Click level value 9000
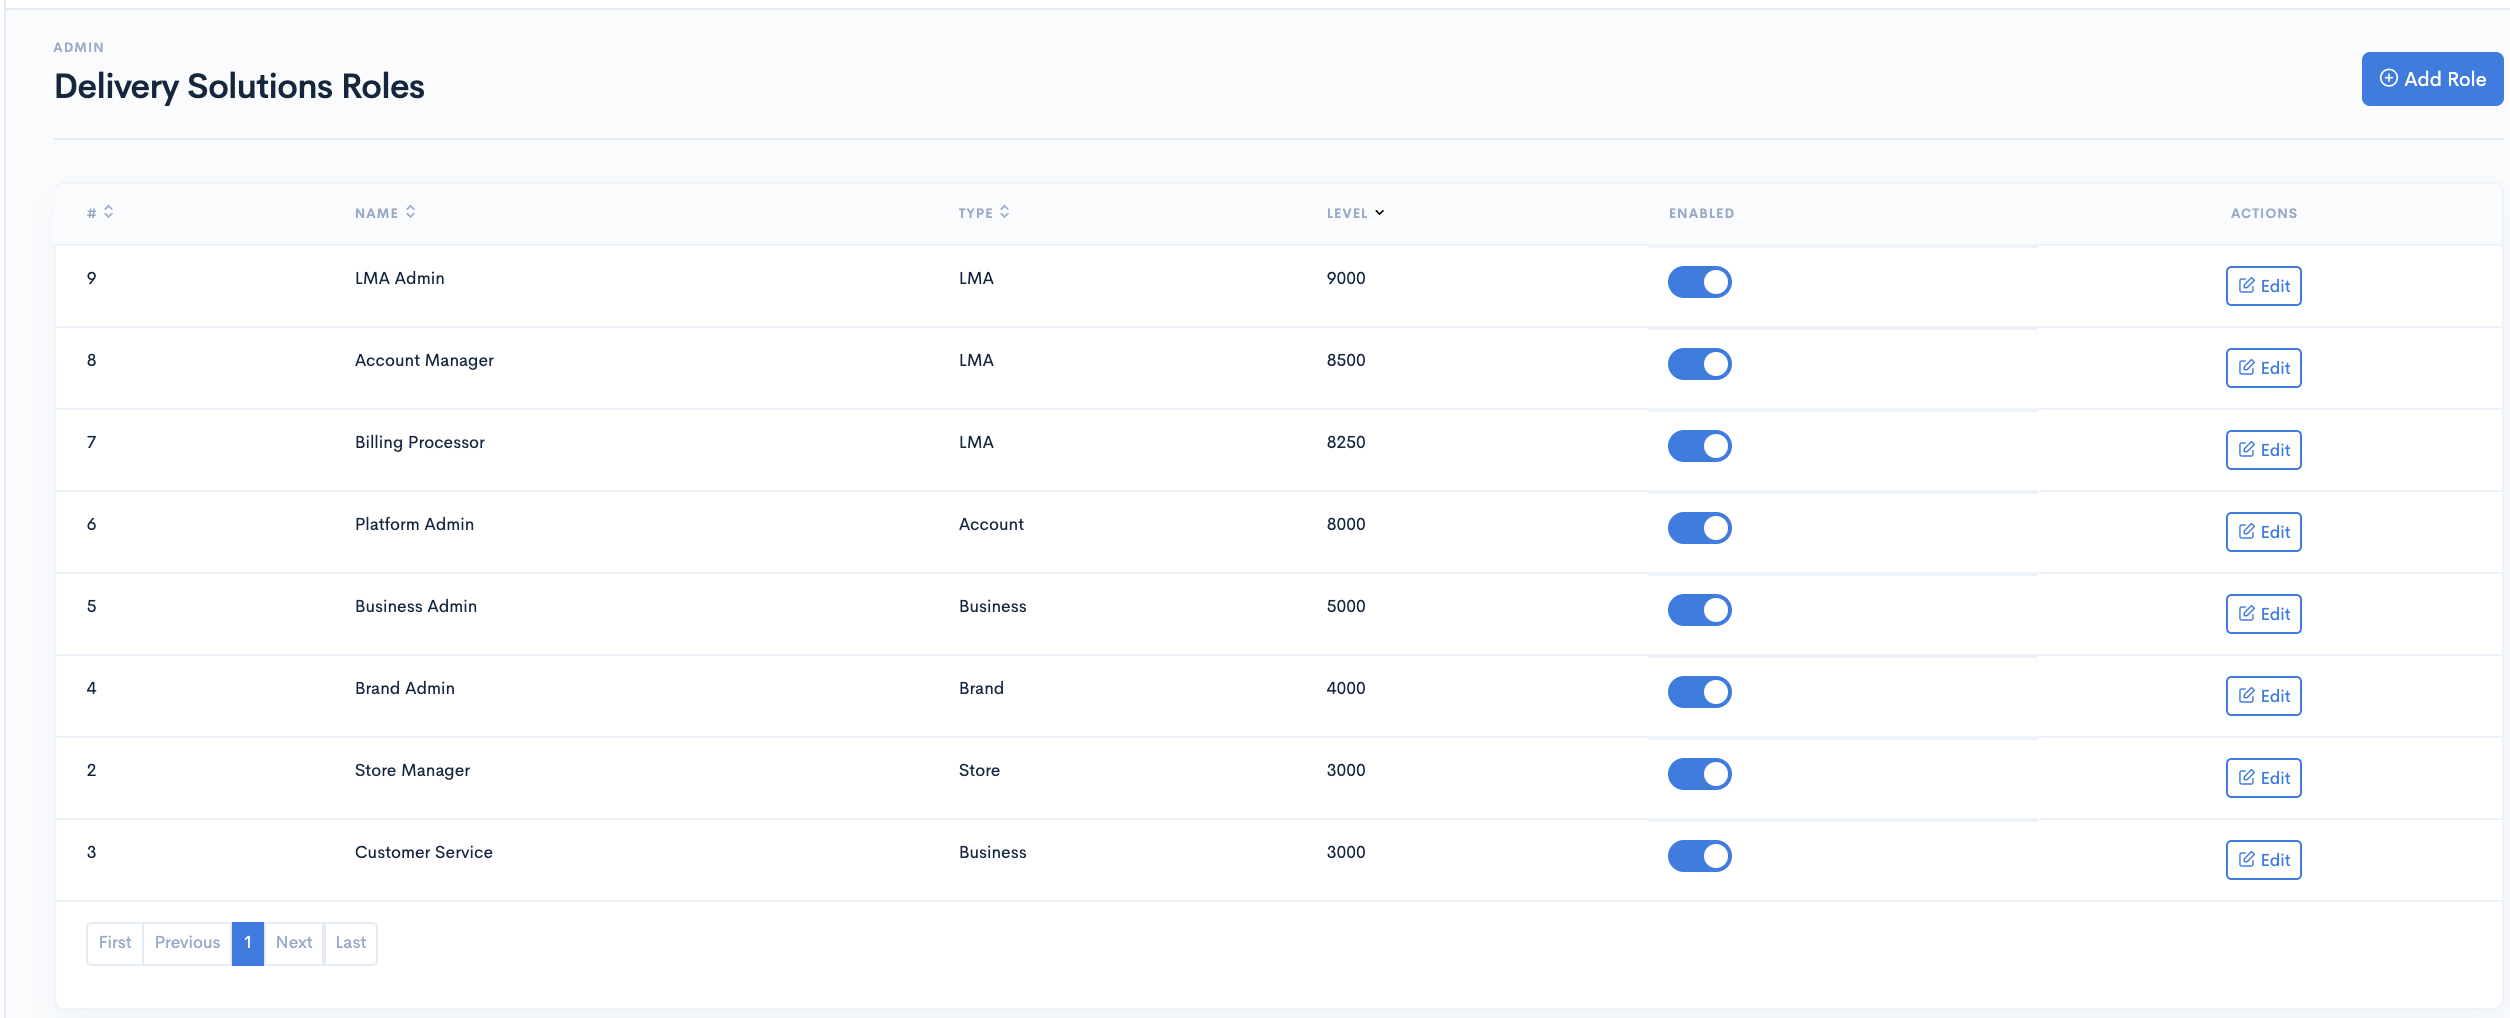2510x1018 pixels. 1345,278
